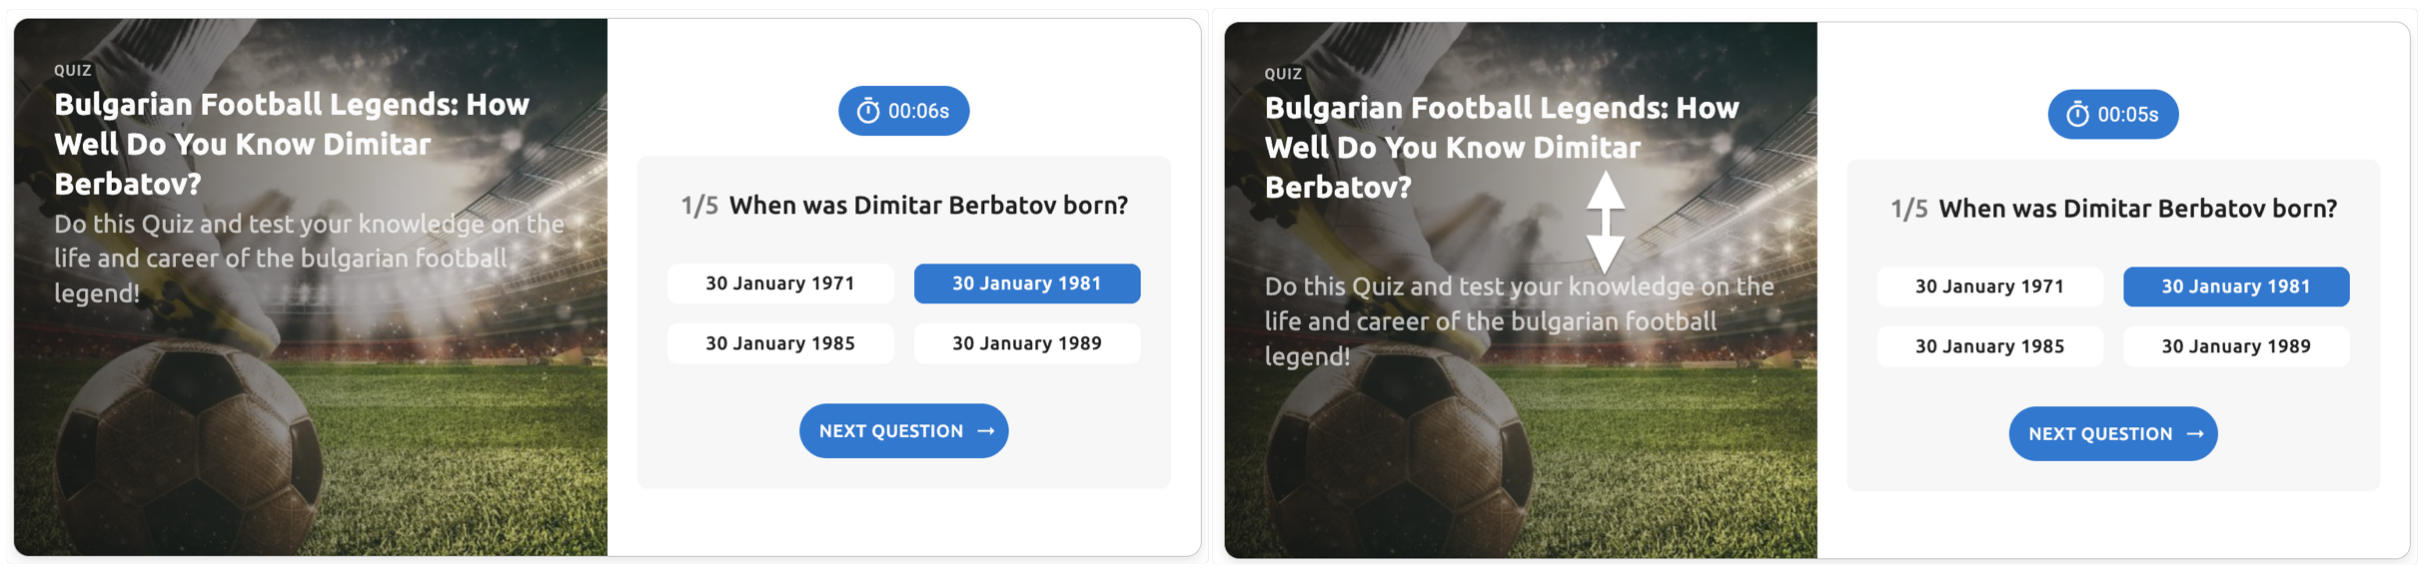The width and height of the screenshot is (2424, 580).
Task: Click the arrow icon on Next Question in 00:05s quiz
Action: click(2195, 434)
